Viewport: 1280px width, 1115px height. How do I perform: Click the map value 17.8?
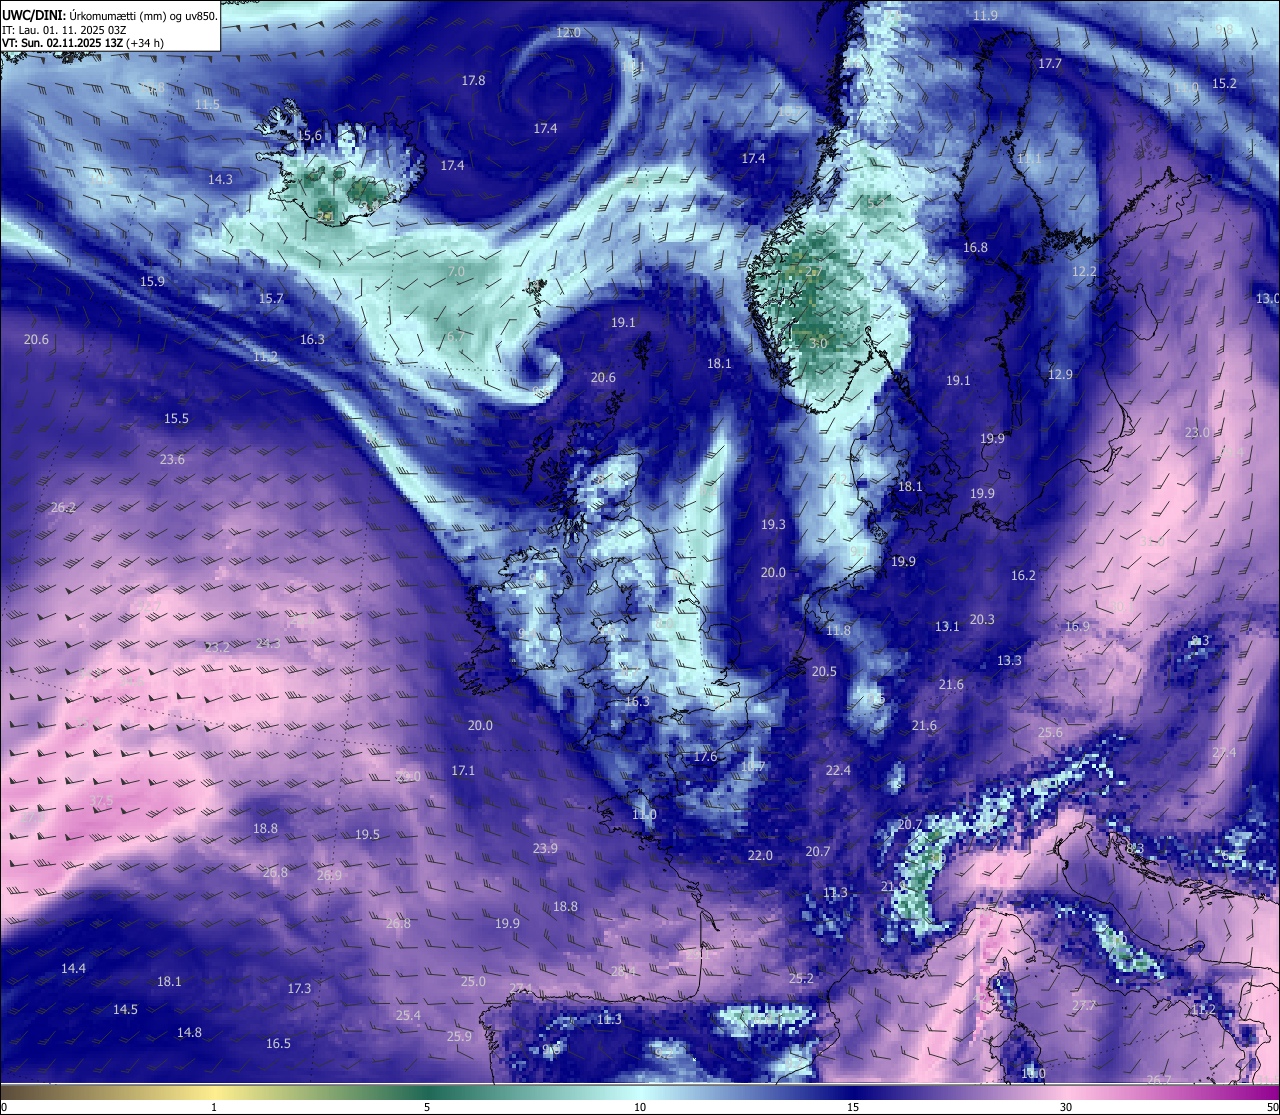[473, 81]
